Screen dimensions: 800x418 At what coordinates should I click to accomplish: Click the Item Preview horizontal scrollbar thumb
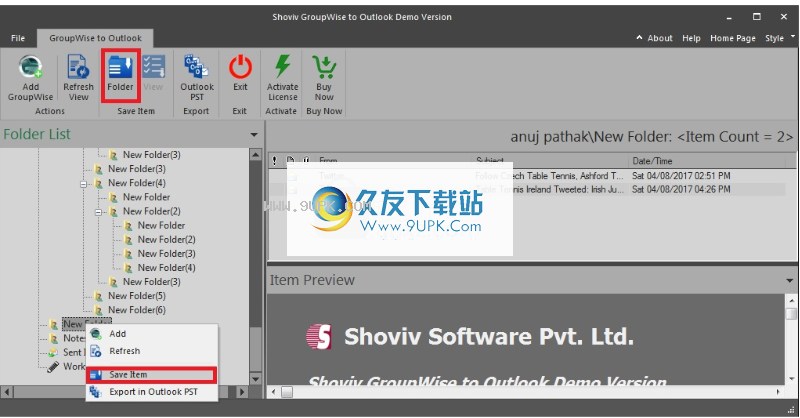pos(287,392)
